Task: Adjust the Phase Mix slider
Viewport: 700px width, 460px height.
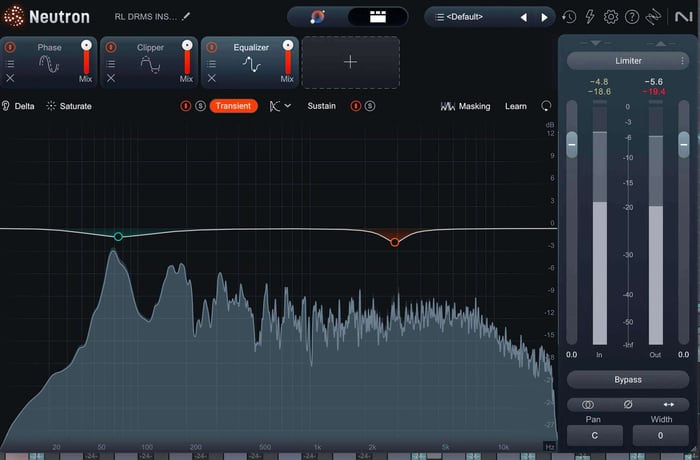Action: coord(86,57)
